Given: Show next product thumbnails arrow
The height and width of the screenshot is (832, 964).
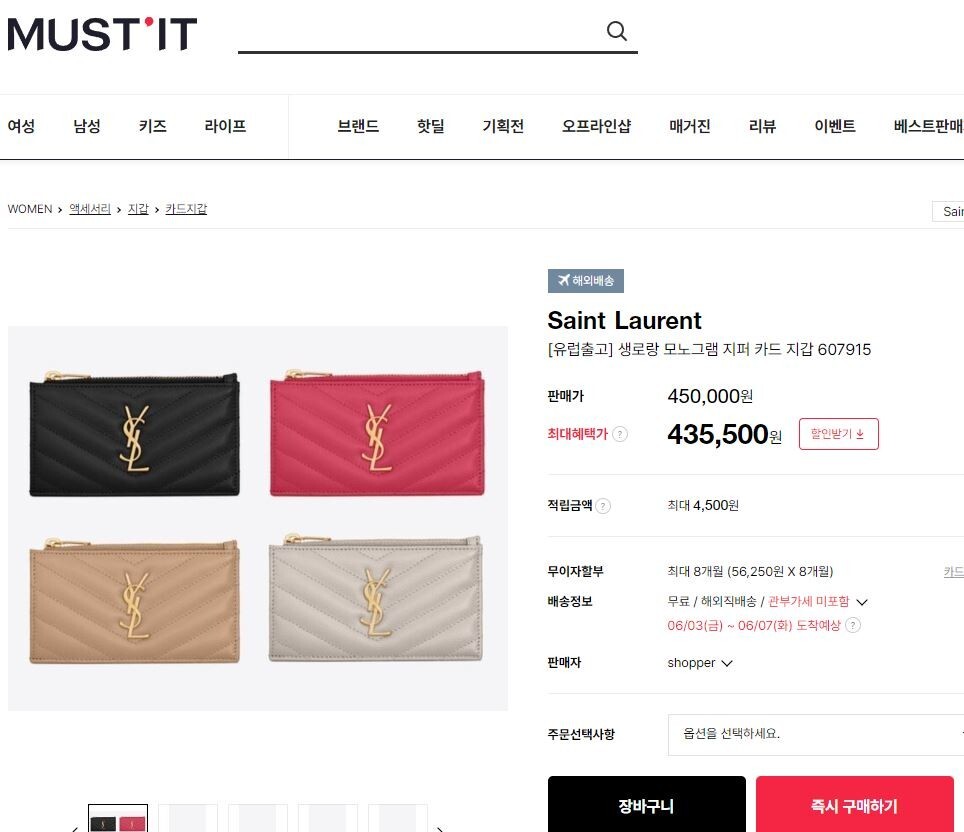Looking at the screenshot, I should (x=440, y=828).
